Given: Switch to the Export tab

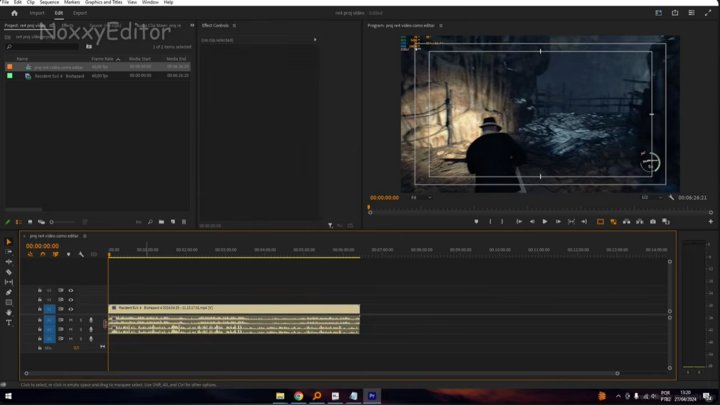Looking at the screenshot, I should pyautogui.click(x=80, y=13).
